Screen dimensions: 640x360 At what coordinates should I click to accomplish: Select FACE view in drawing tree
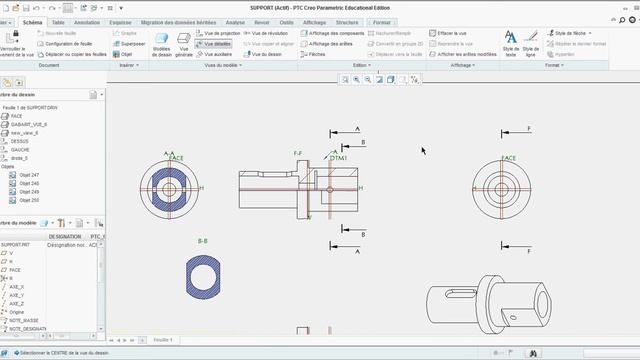16,116
